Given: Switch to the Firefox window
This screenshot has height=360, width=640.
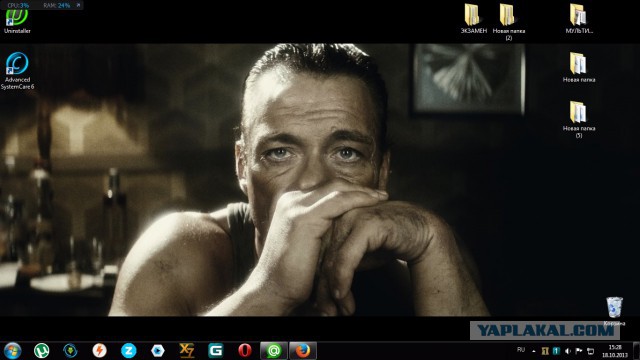Looking at the screenshot, I should click(303, 351).
